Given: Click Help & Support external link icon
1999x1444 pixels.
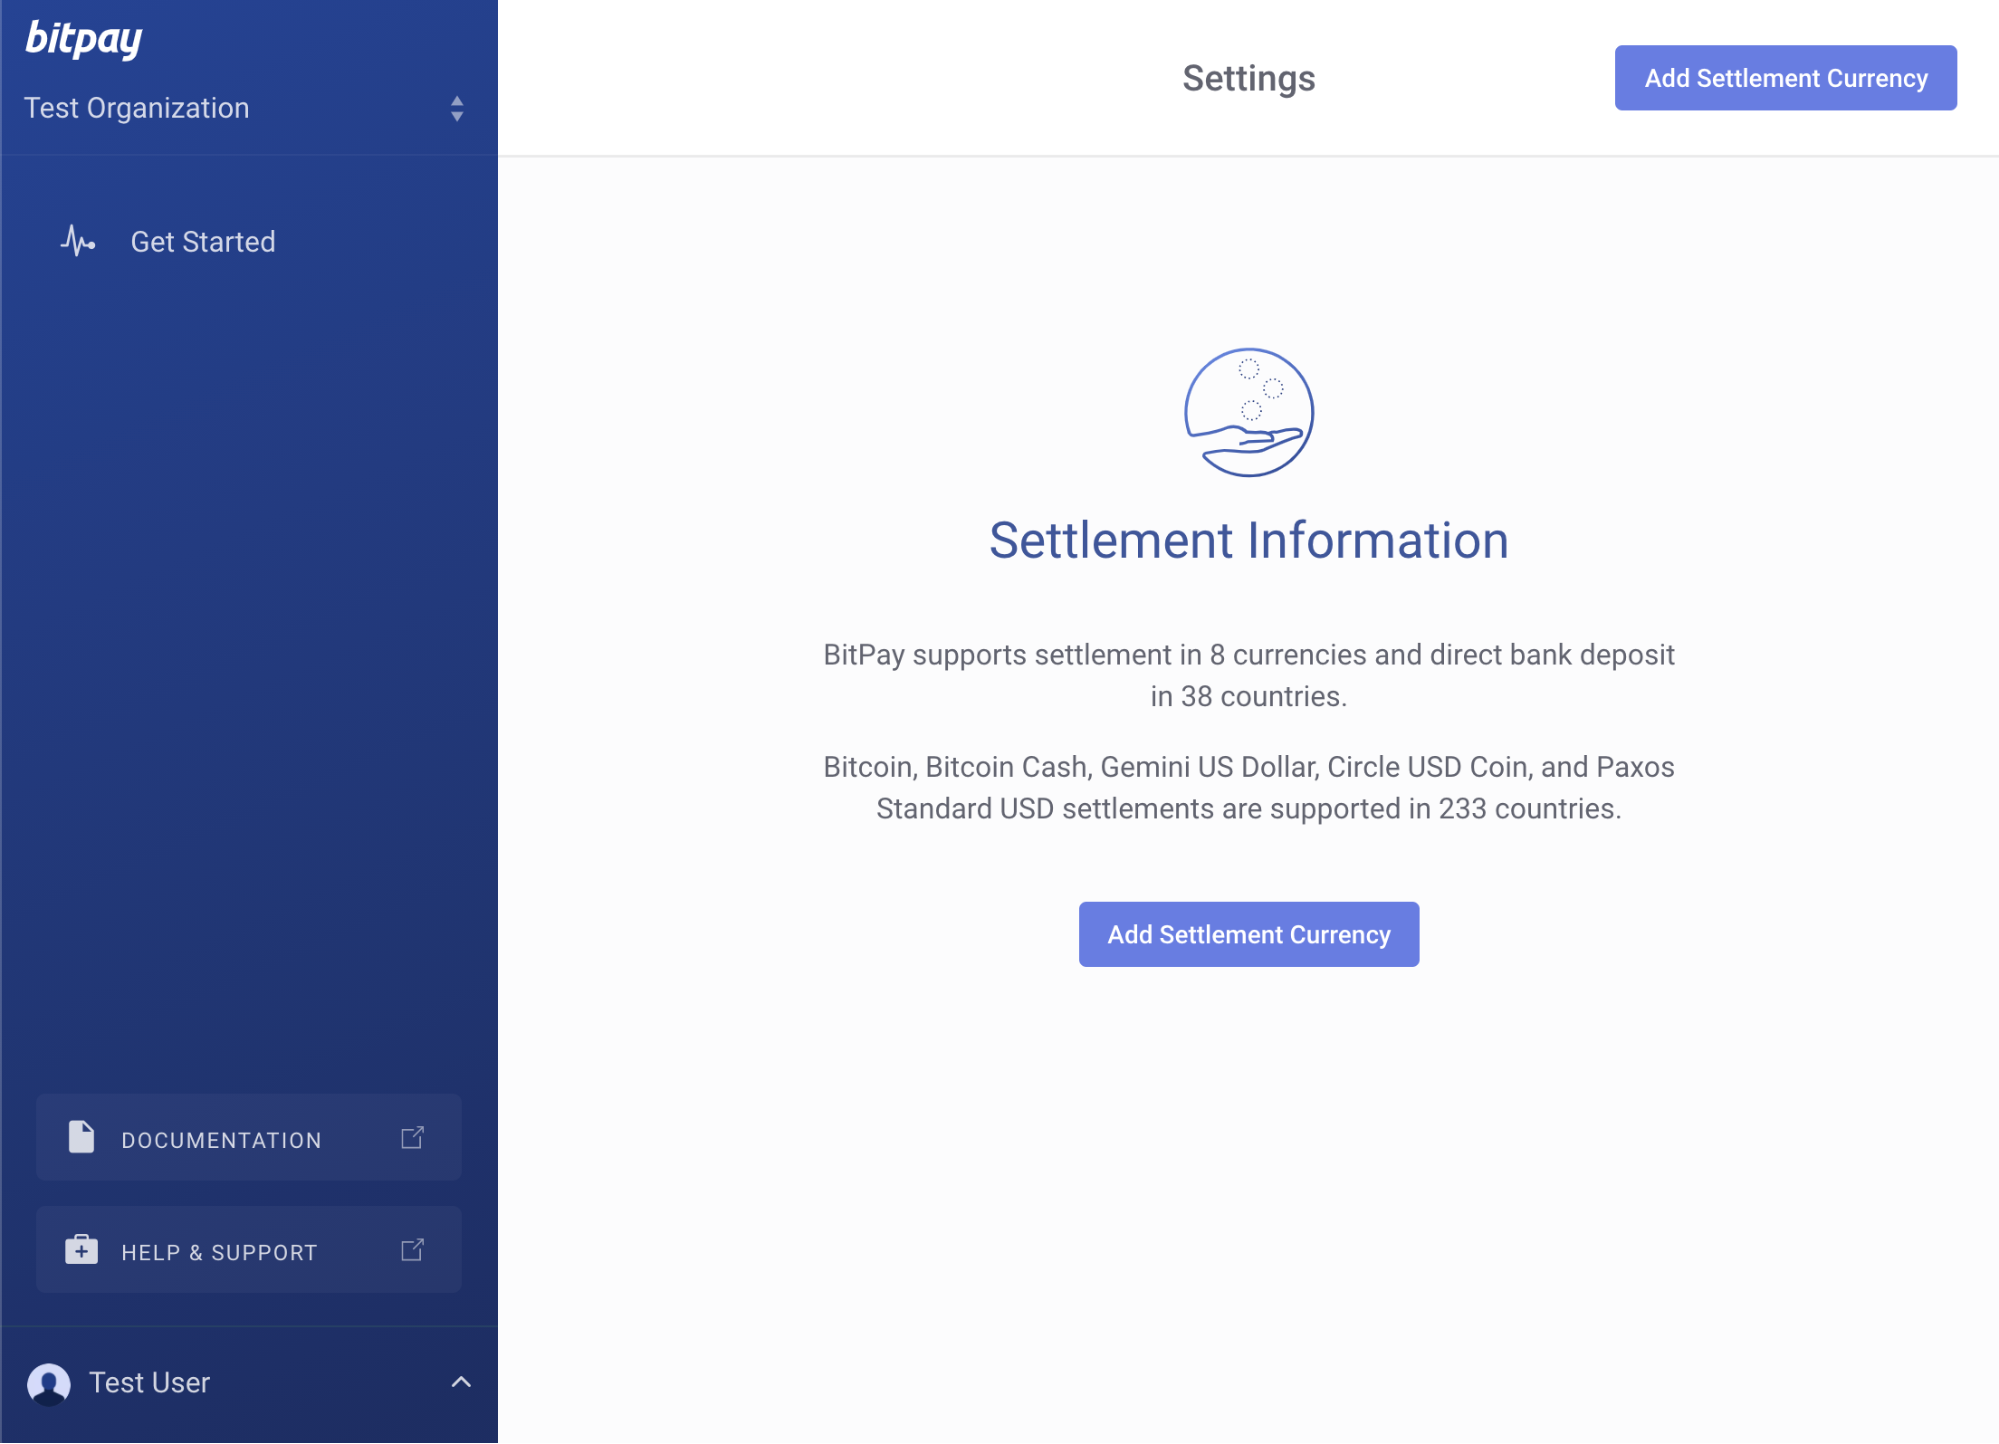Looking at the screenshot, I should pyautogui.click(x=413, y=1250).
